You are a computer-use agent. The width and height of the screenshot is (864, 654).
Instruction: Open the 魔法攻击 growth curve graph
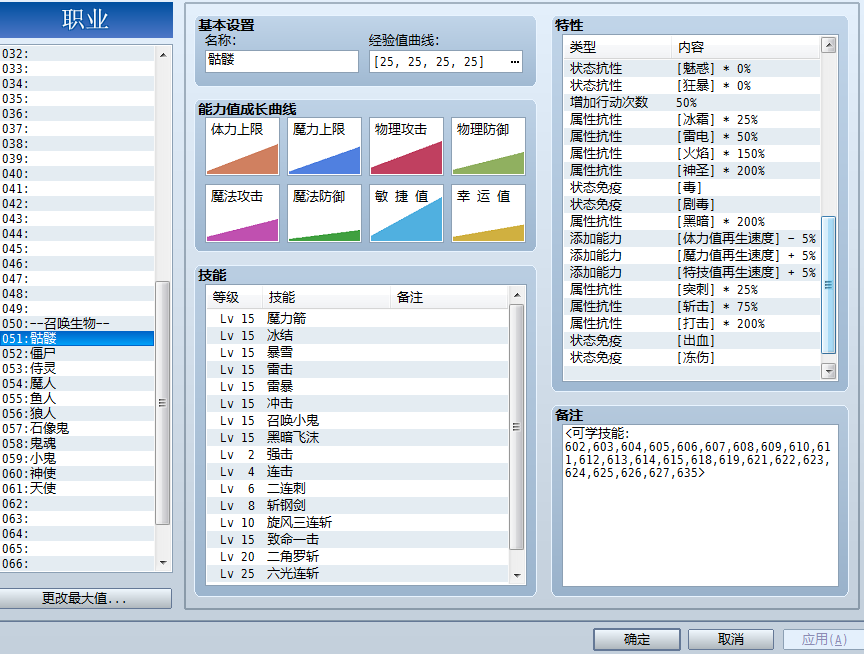point(242,213)
